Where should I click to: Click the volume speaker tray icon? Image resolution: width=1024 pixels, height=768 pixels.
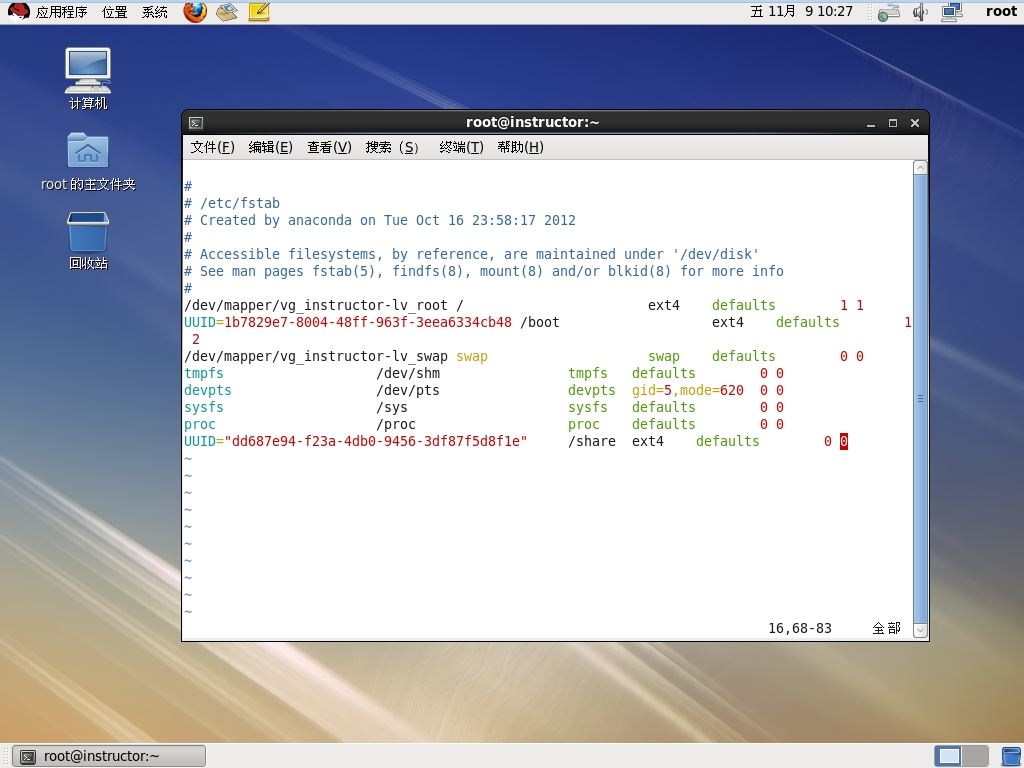[x=920, y=12]
